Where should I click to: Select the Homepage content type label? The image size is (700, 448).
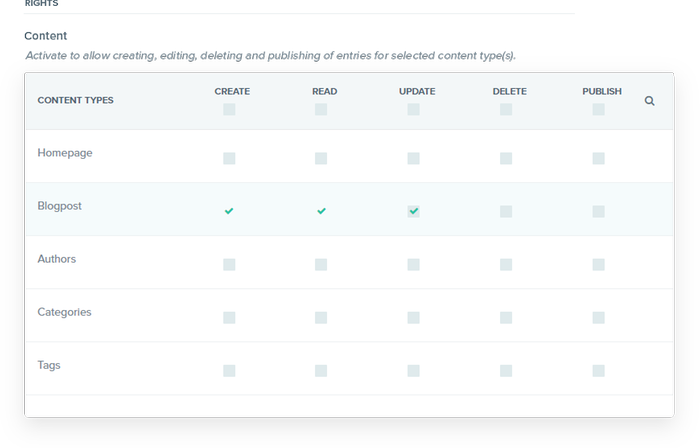click(65, 153)
